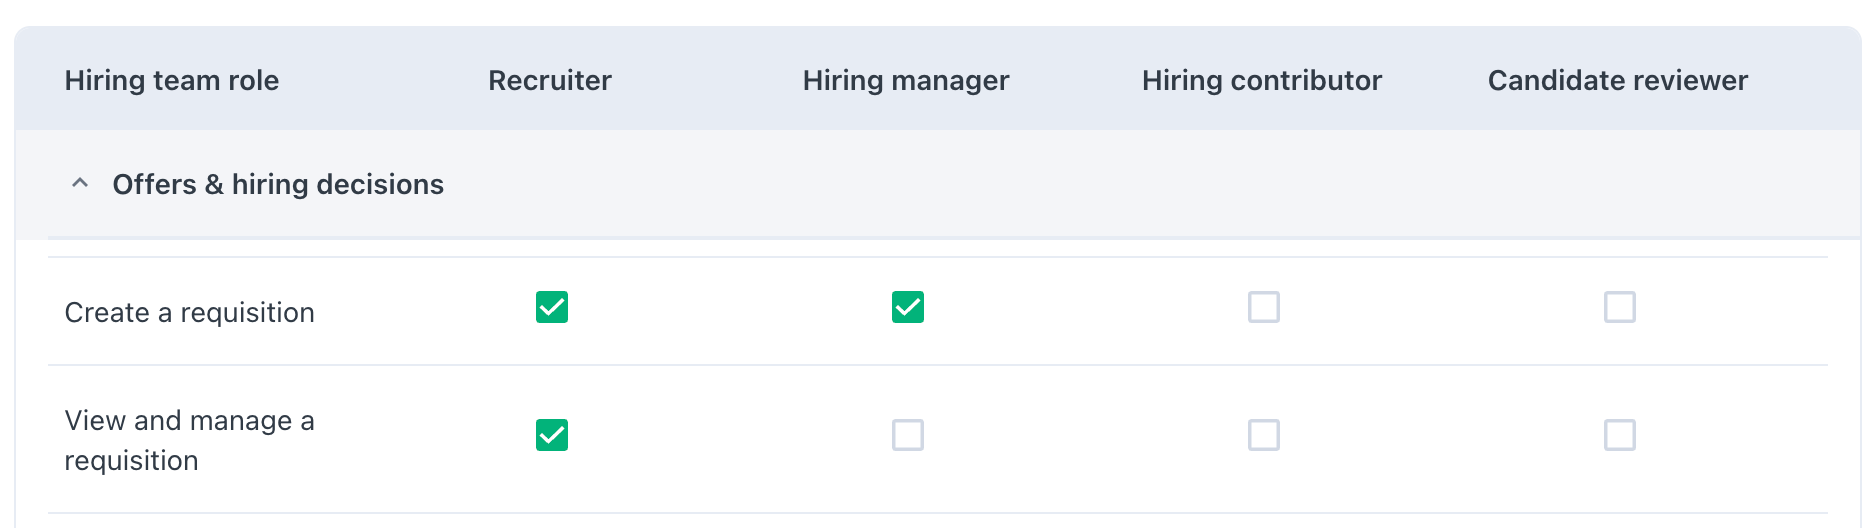Uncheck View and manage requisition for Recruiter
The width and height of the screenshot is (1874, 528).
[x=552, y=435]
